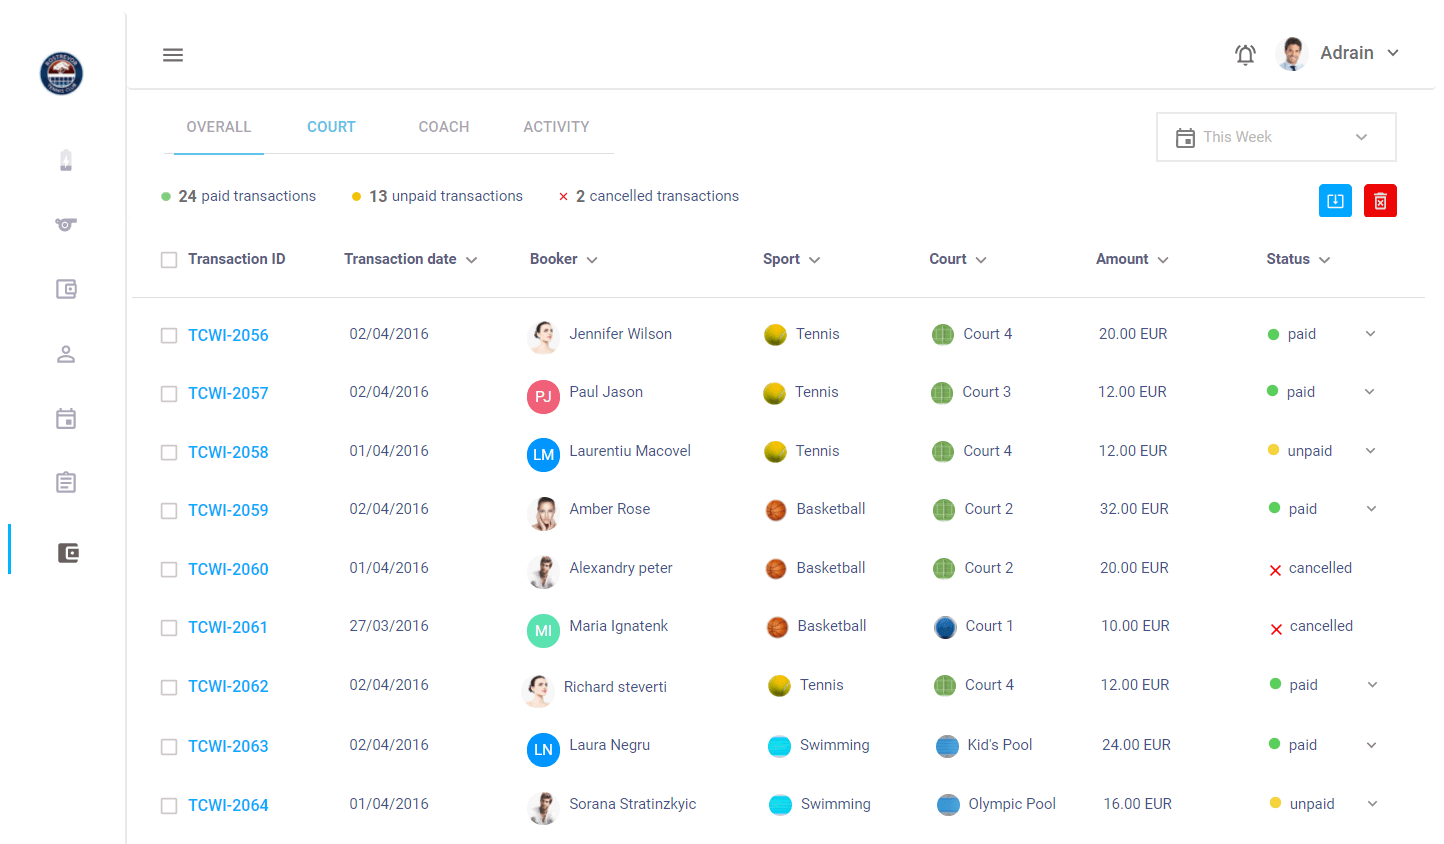This screenshot has height=844, width=1444.
Task: Expand Adrain user menu chevron
Action: pyautogui.click(x=1393, y=53)
